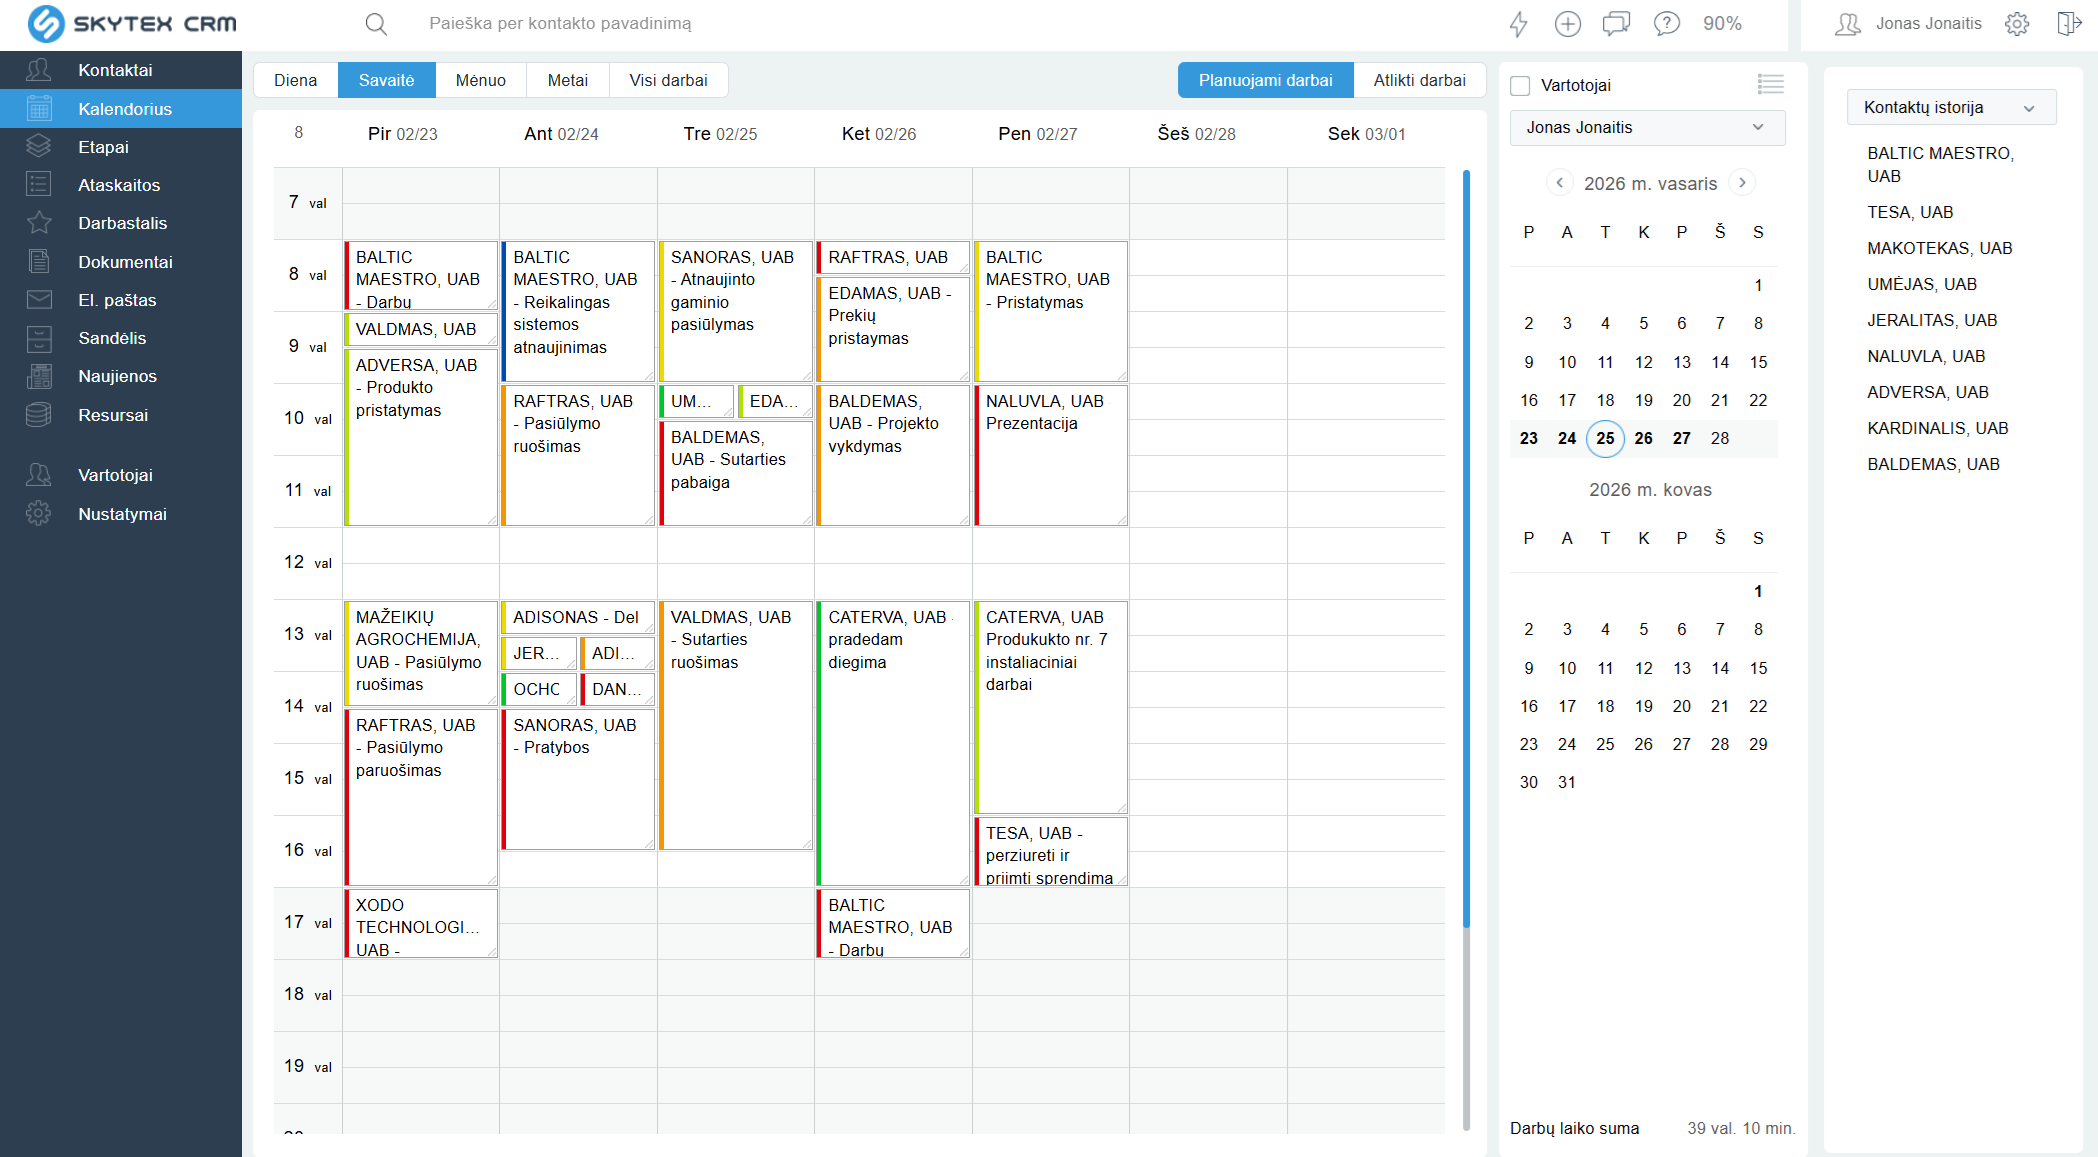Show Atlikti darbai

coord(1420,81)
